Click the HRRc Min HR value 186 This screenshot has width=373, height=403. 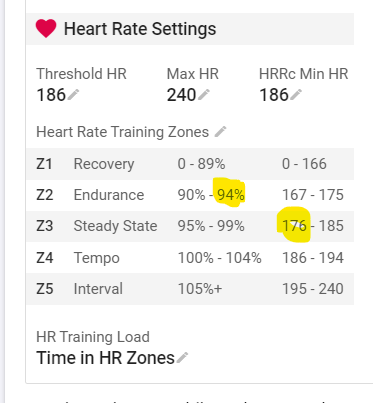(x=274, y=95)
